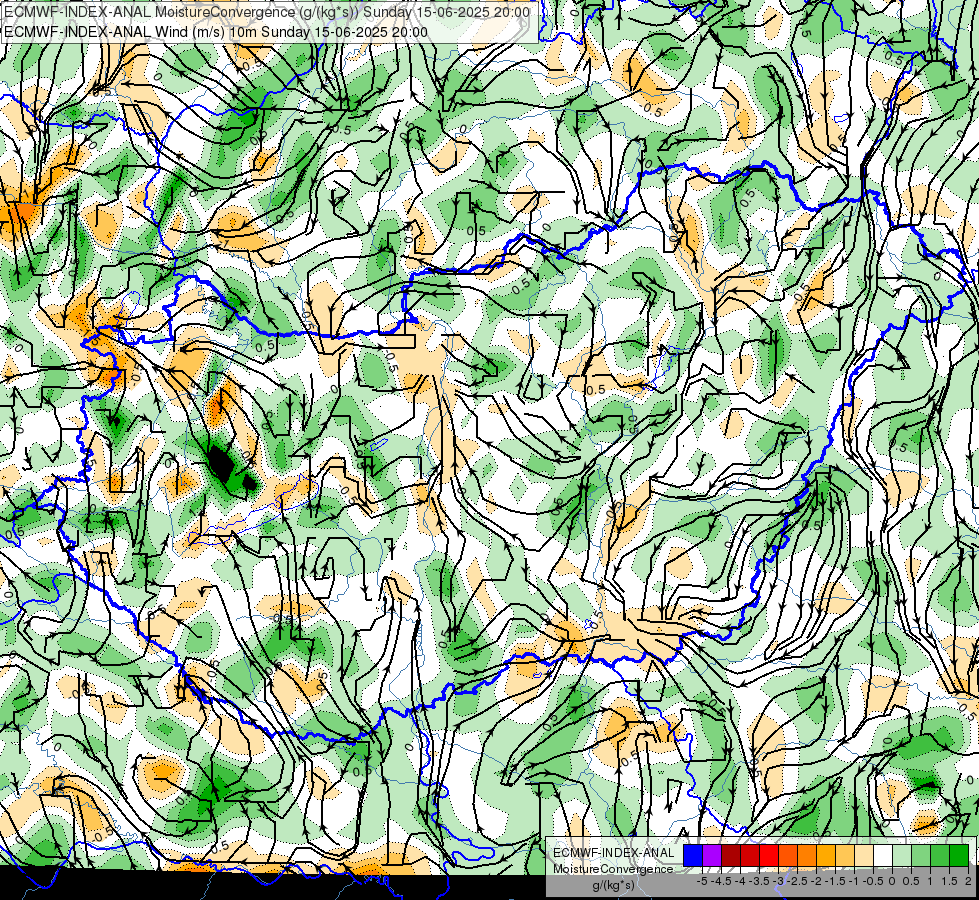The height and width of the screenshot is (900, 979).
Task: Click the Wind (m/s) 10m title line
Action: (x=216, y=32)
